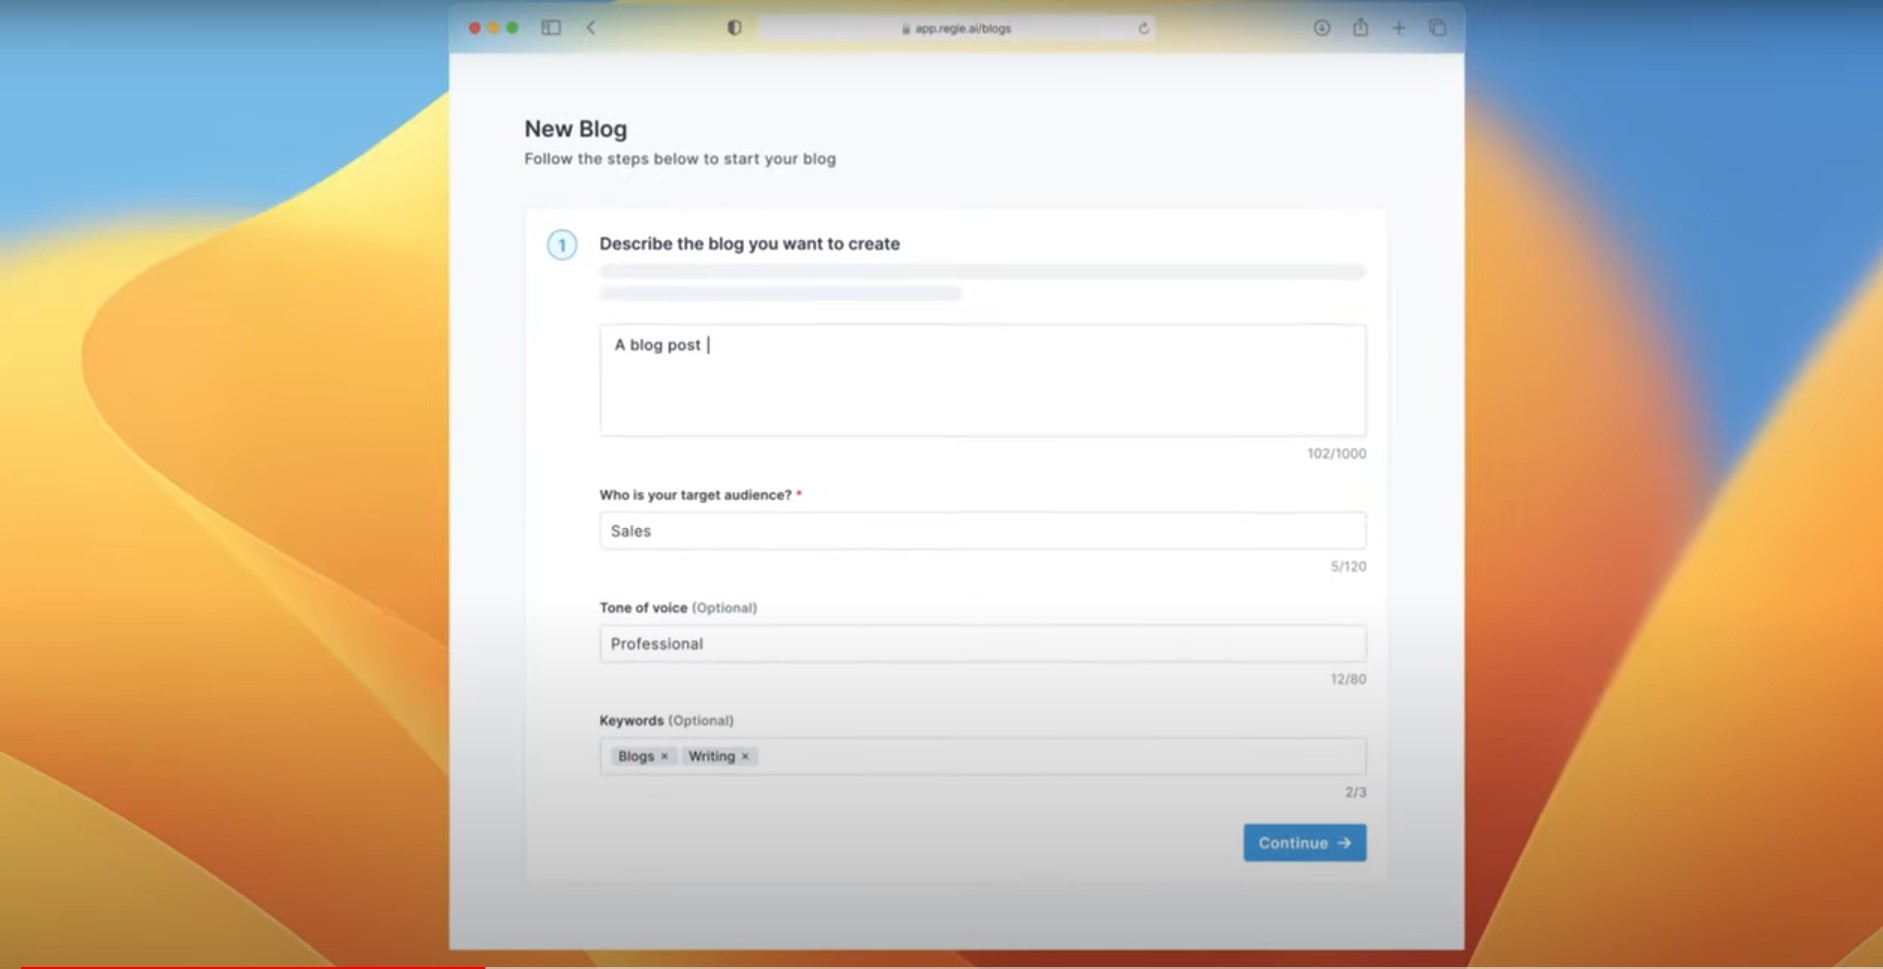The image size is (1883, 969).
Task: Select the app.regie.ai/blogs address bar
Action: tap(957, 28)
